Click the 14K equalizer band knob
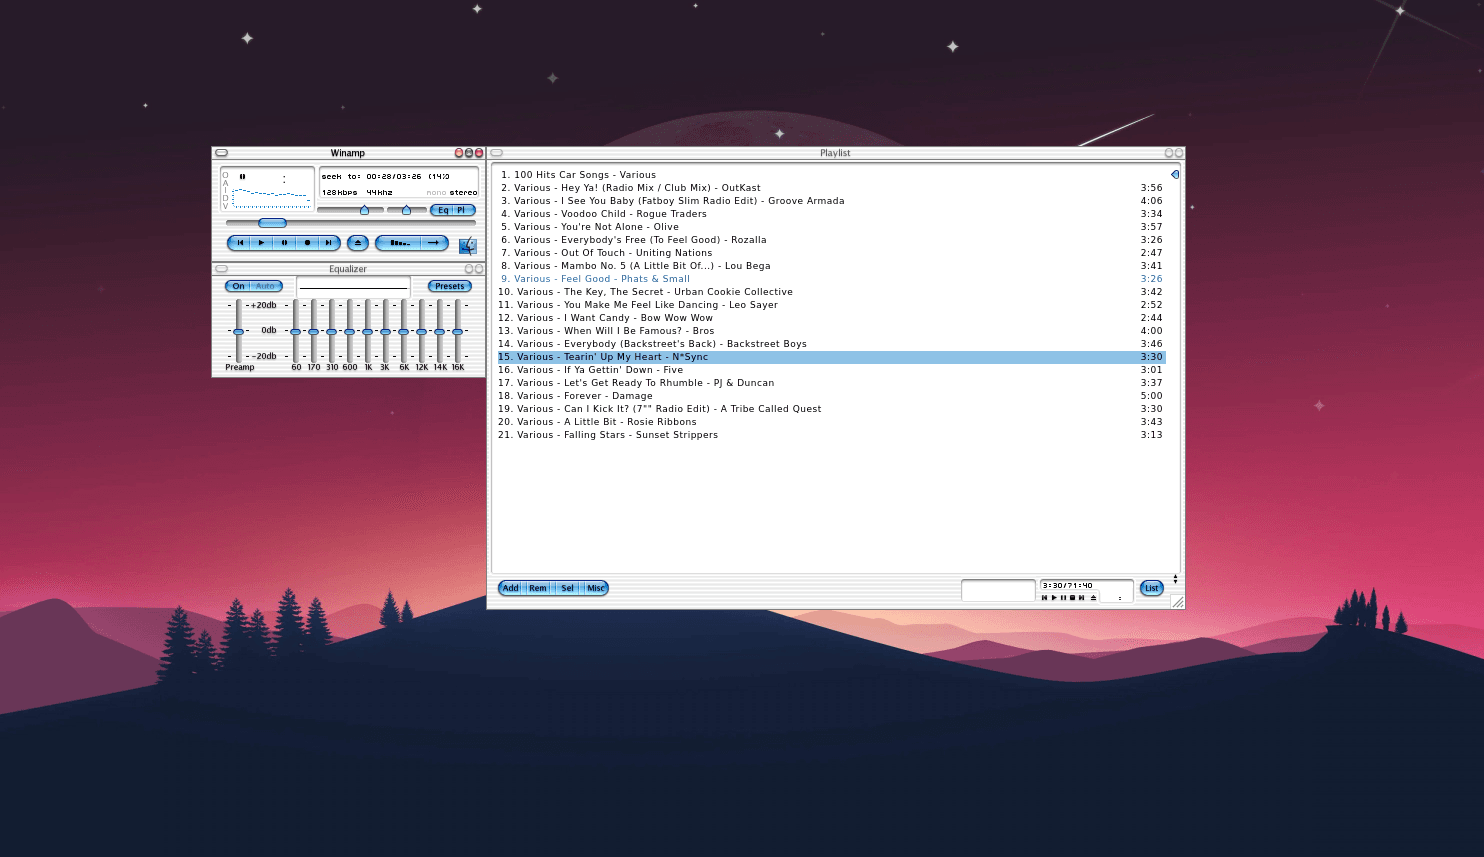Screen dimensions: 1484x857 click(439, 331)
